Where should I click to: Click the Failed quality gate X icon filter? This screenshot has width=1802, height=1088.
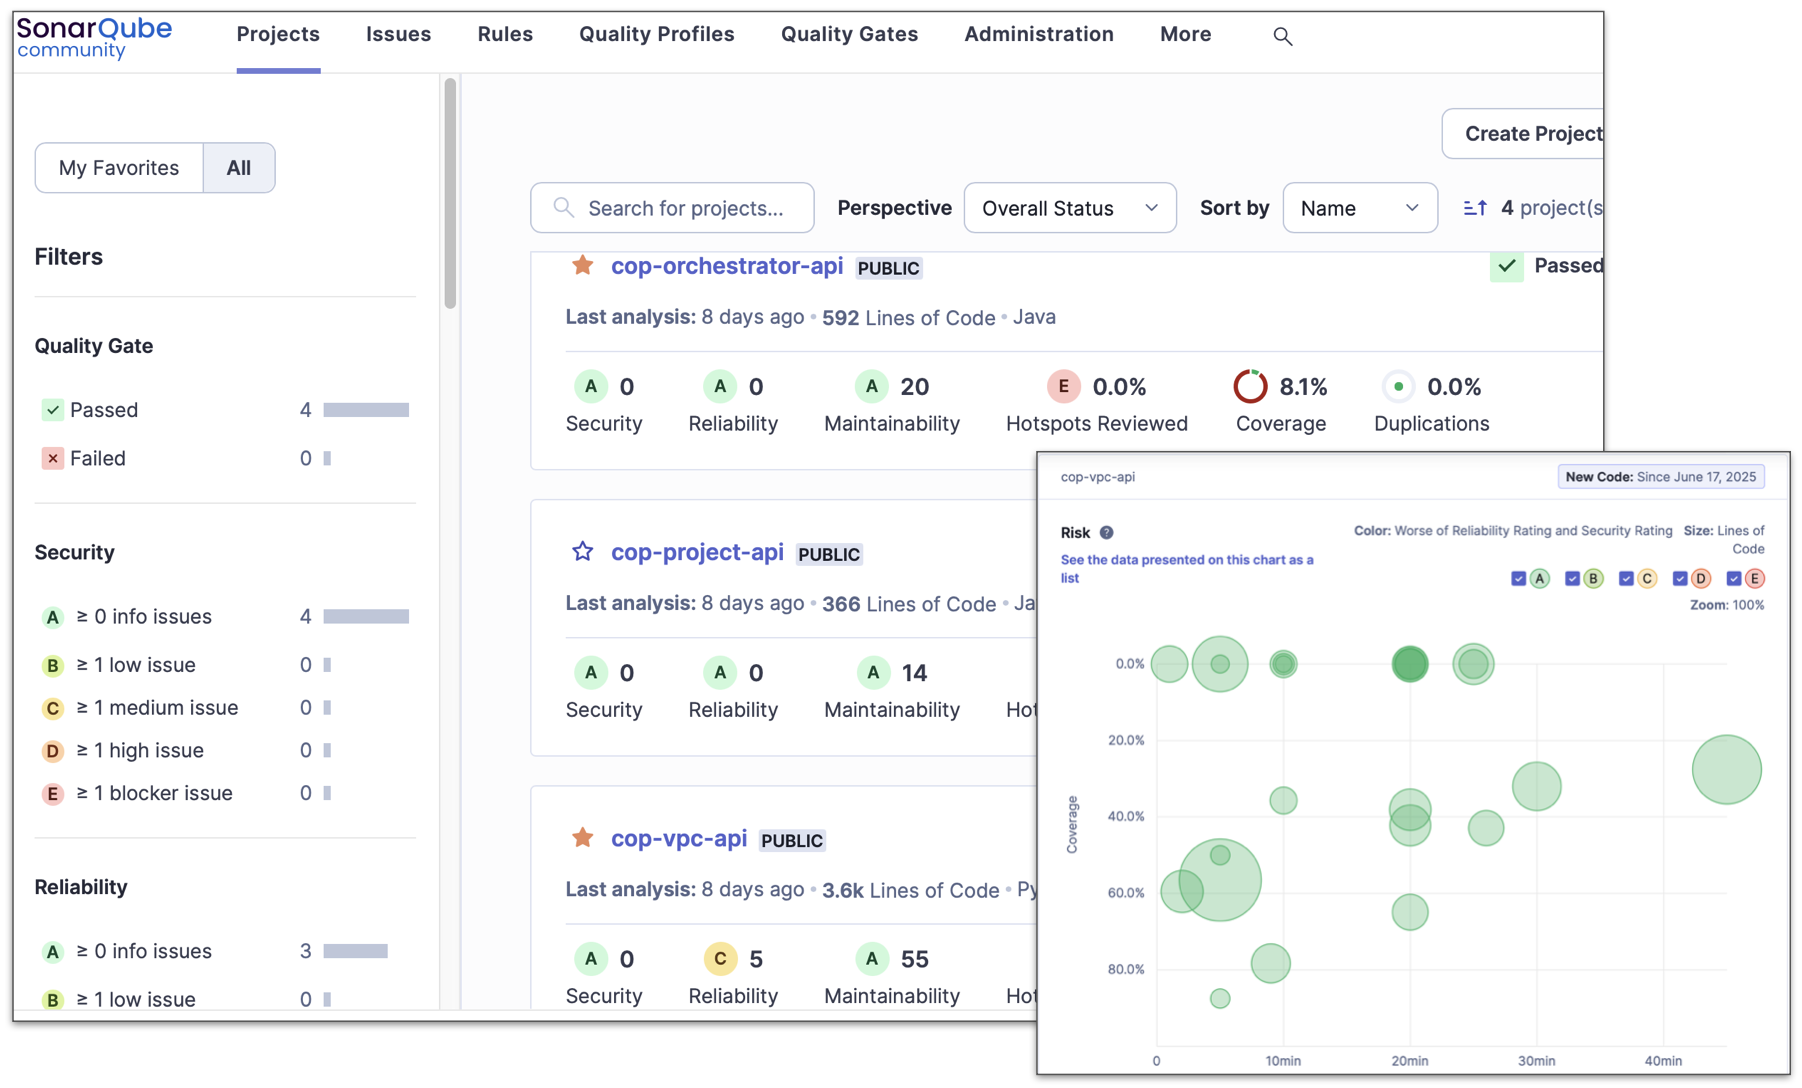coord(53,458)
